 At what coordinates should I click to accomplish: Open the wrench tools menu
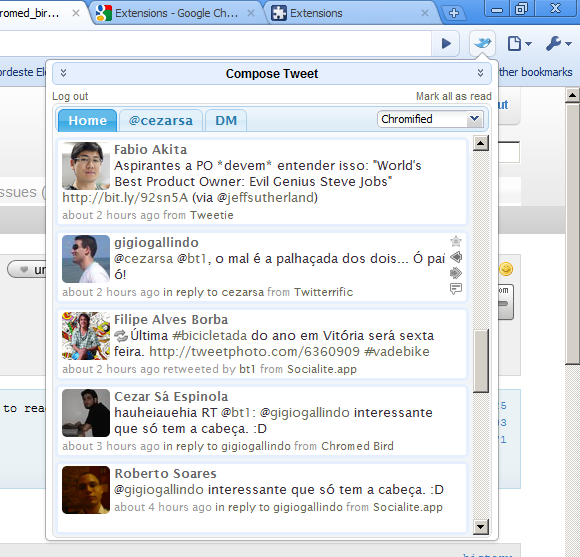click(559, 44)
